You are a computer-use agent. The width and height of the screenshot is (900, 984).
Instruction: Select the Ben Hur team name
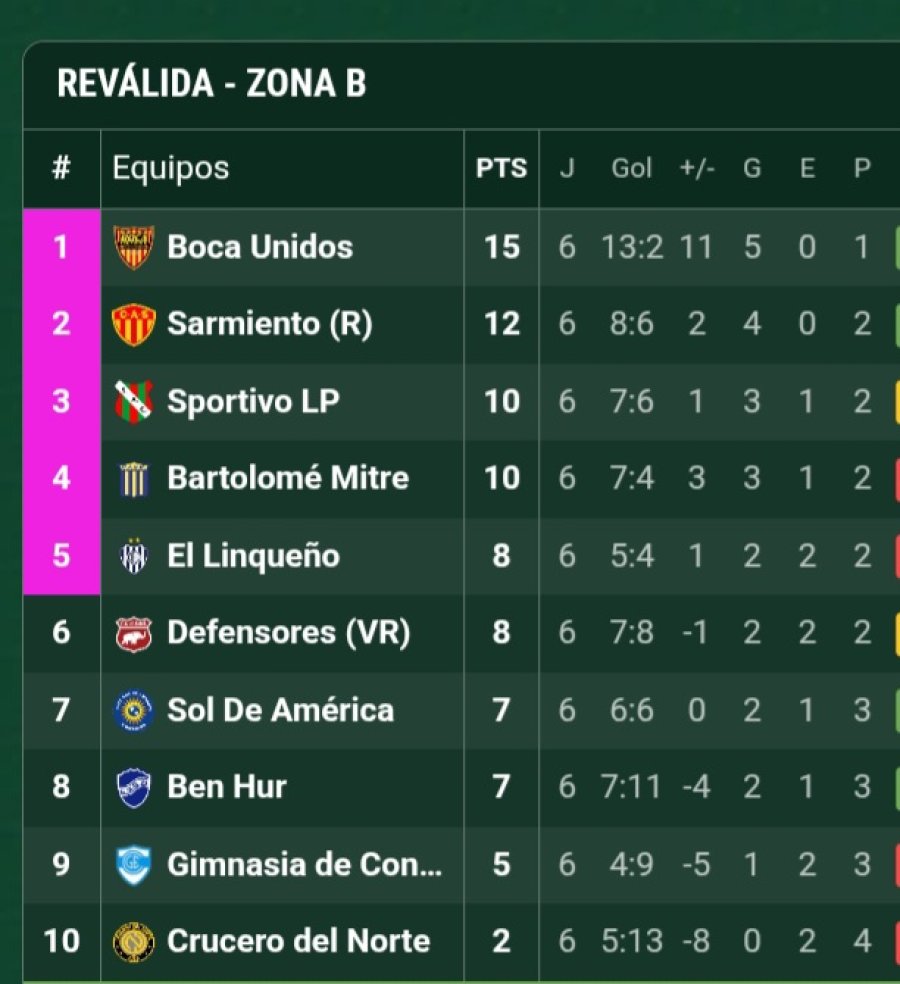[227, 787]
